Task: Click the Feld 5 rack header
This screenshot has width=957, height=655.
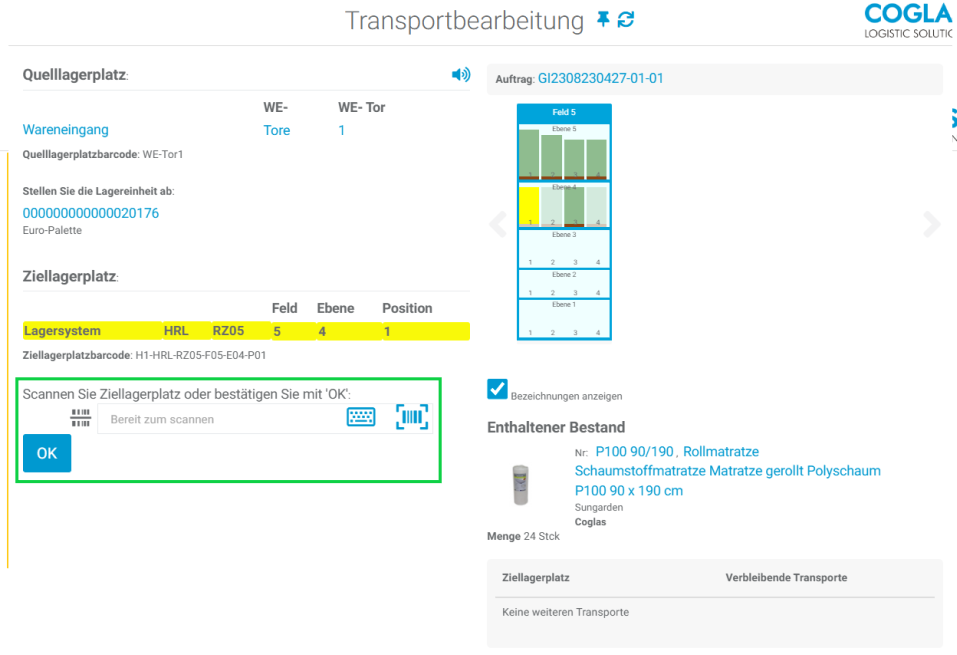Action: [564, 112]
